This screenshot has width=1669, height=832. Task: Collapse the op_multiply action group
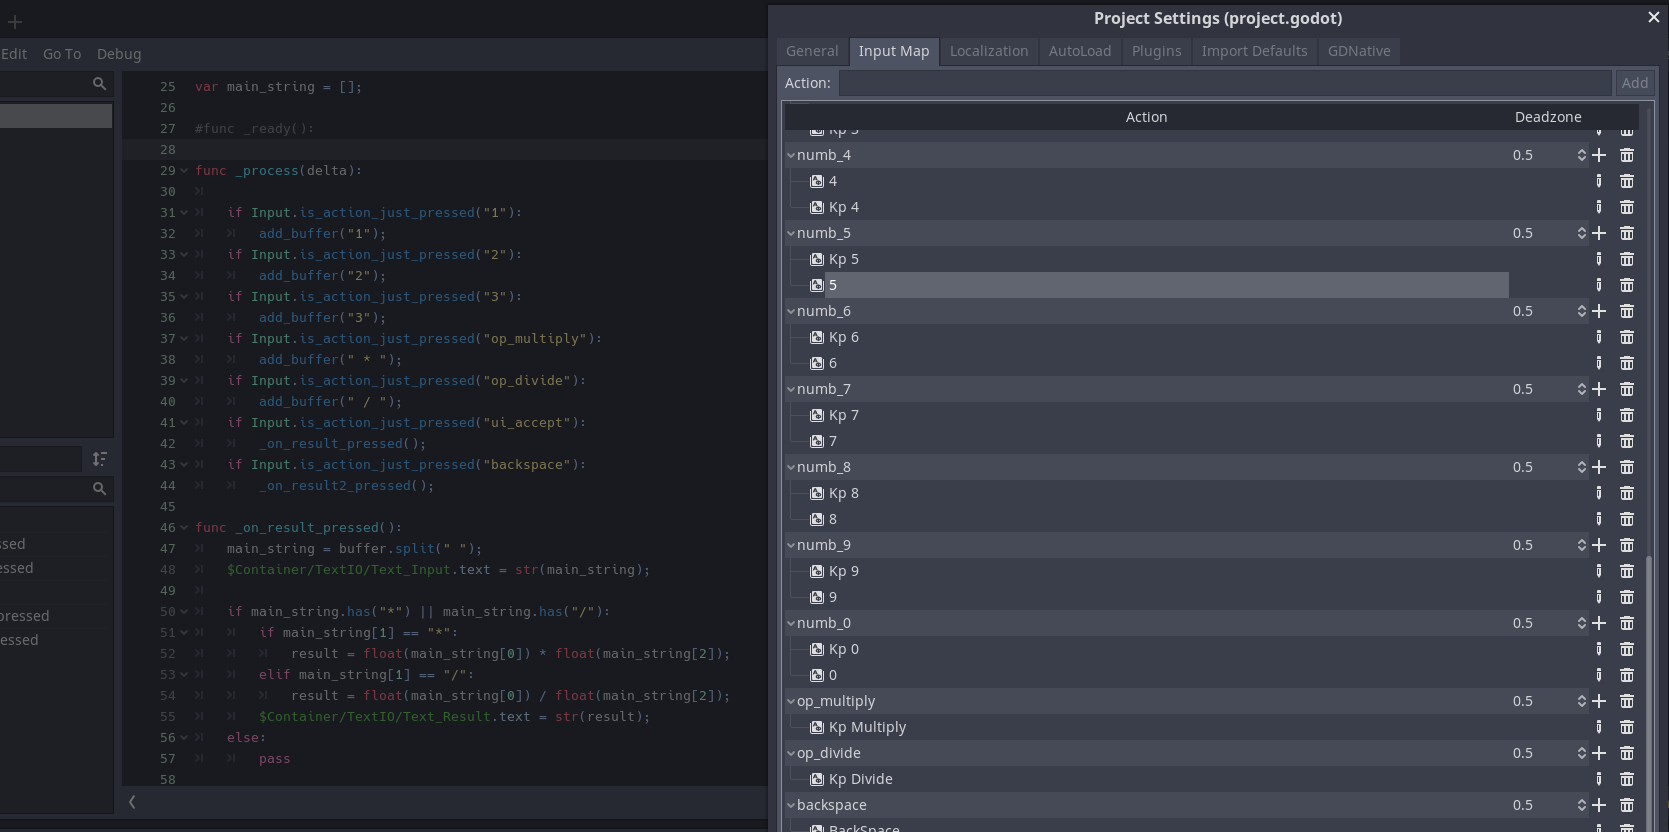pos(791,701)
